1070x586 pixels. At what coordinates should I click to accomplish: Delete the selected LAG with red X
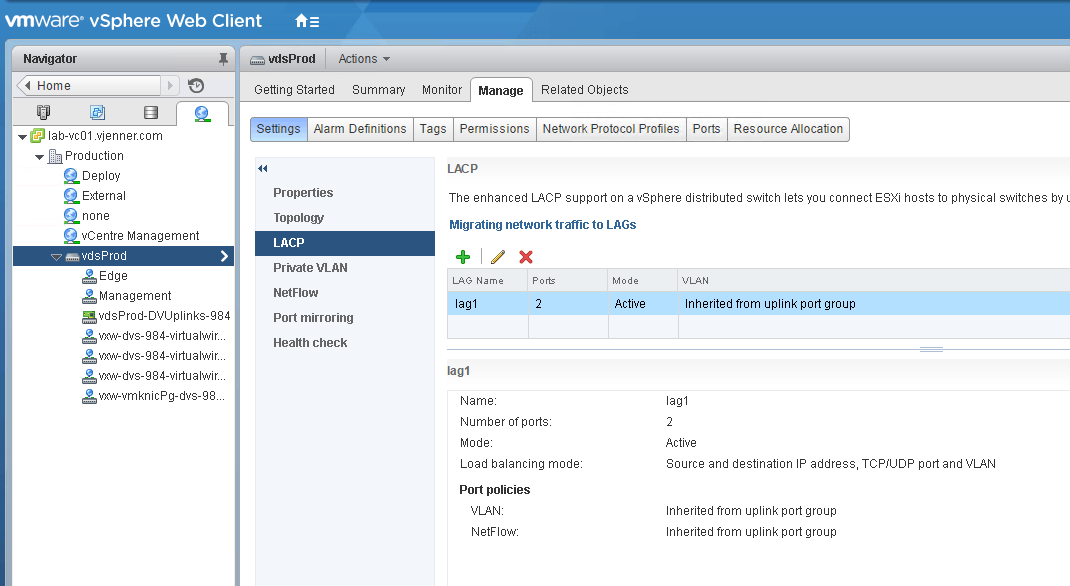(525, 257)
